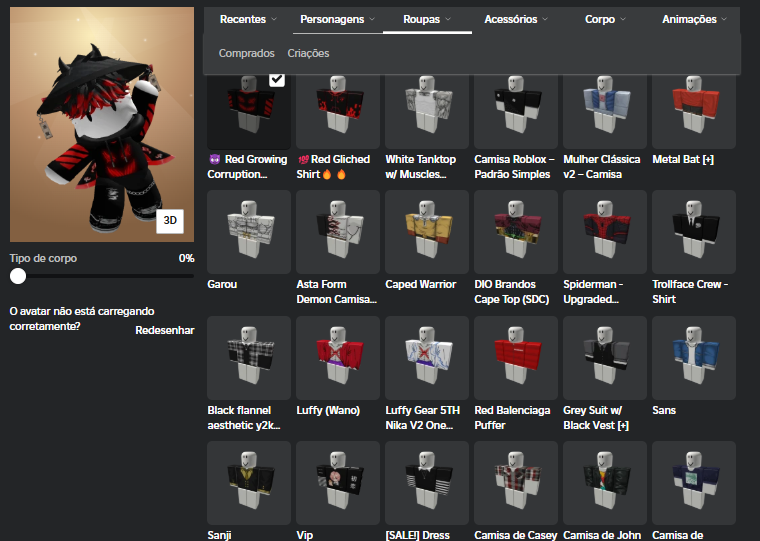Expand the Roupas dropdown chevron
This screenshot has width=760, height=541.
[448, 19]
